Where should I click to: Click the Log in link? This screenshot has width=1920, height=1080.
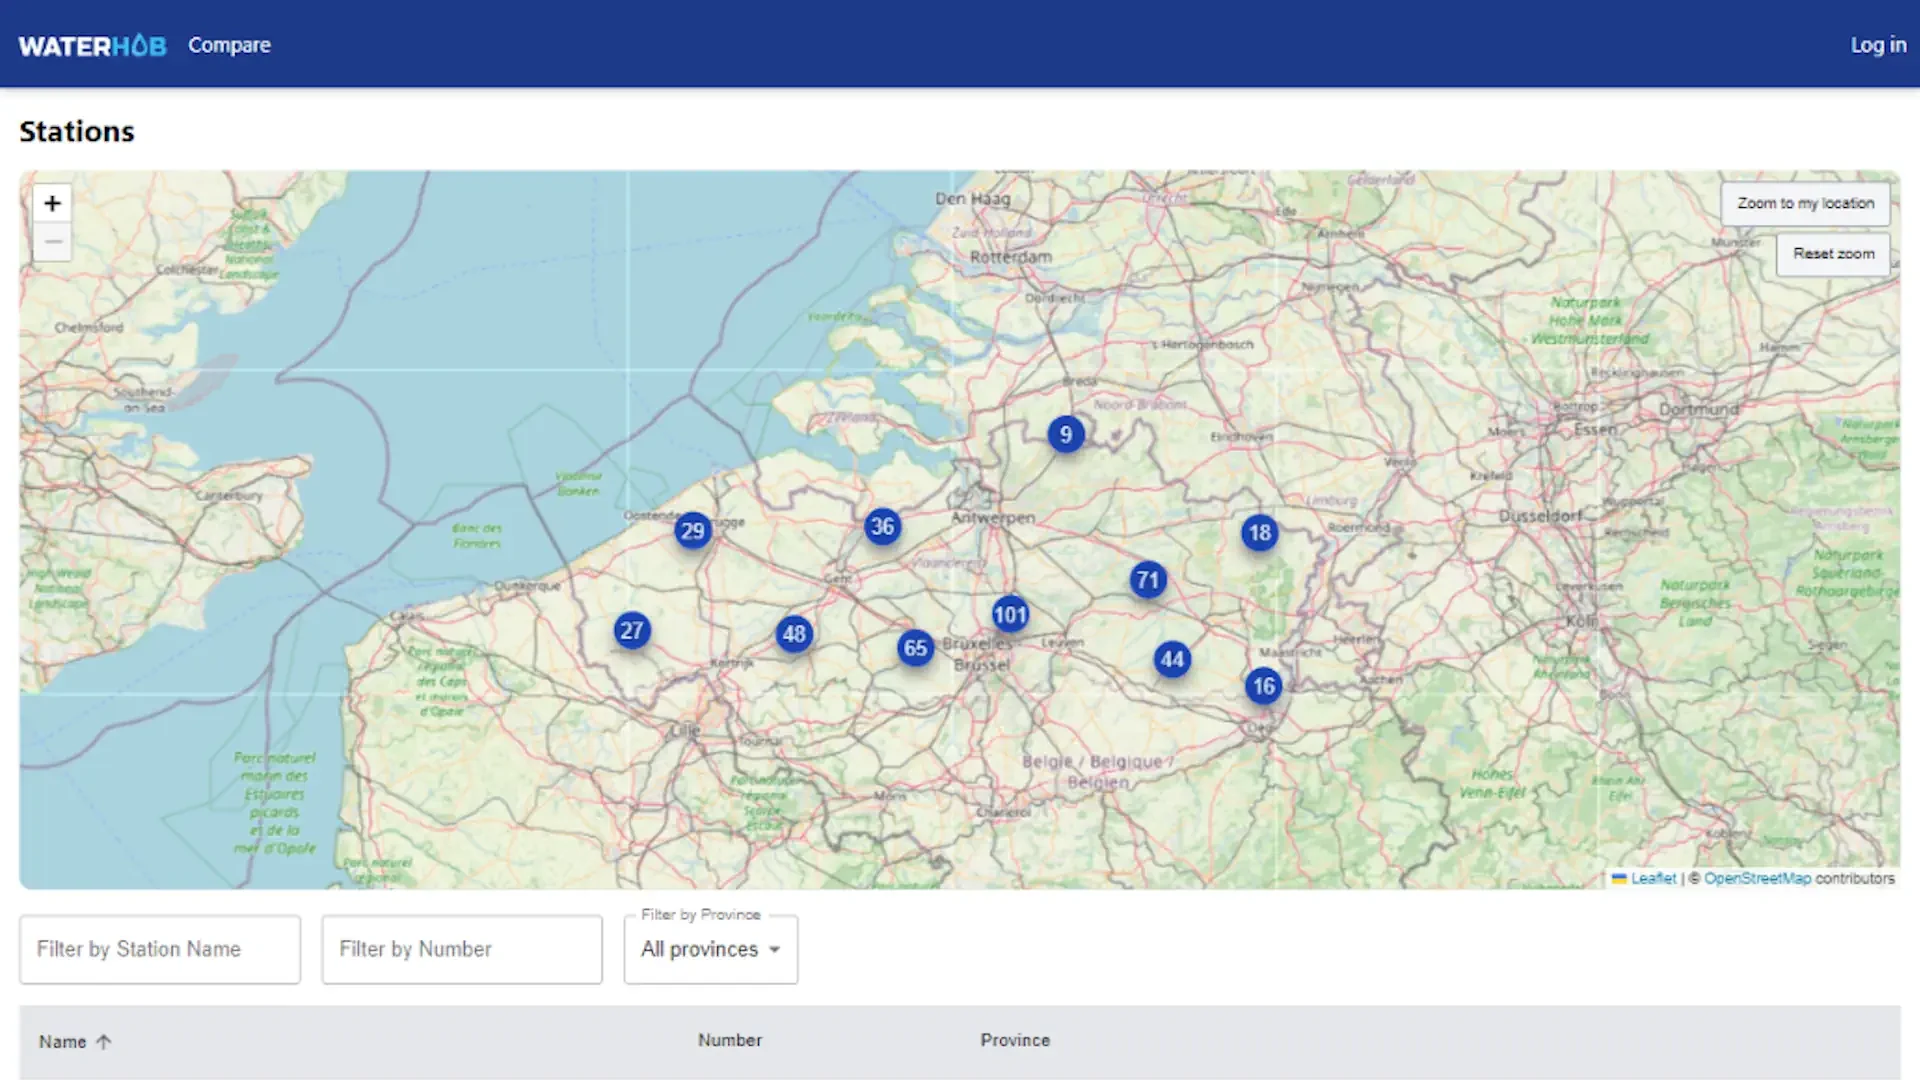1877,45
